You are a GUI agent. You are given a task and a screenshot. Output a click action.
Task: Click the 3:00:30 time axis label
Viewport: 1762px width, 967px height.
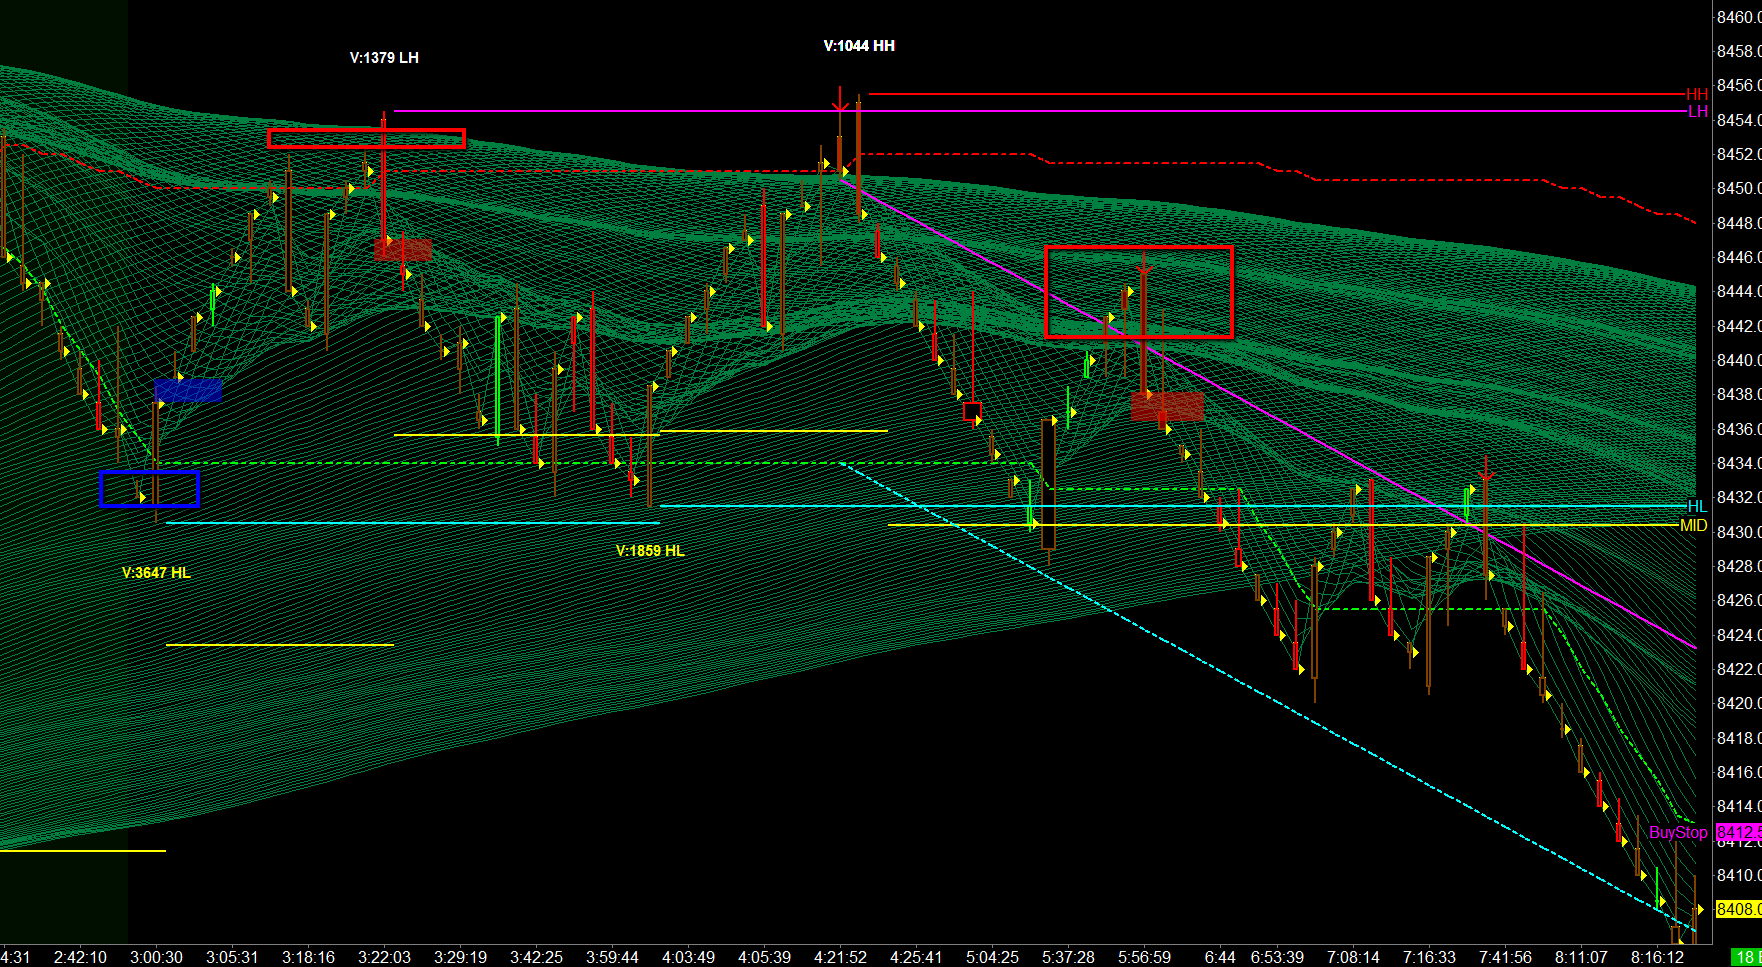coord(156,957)
